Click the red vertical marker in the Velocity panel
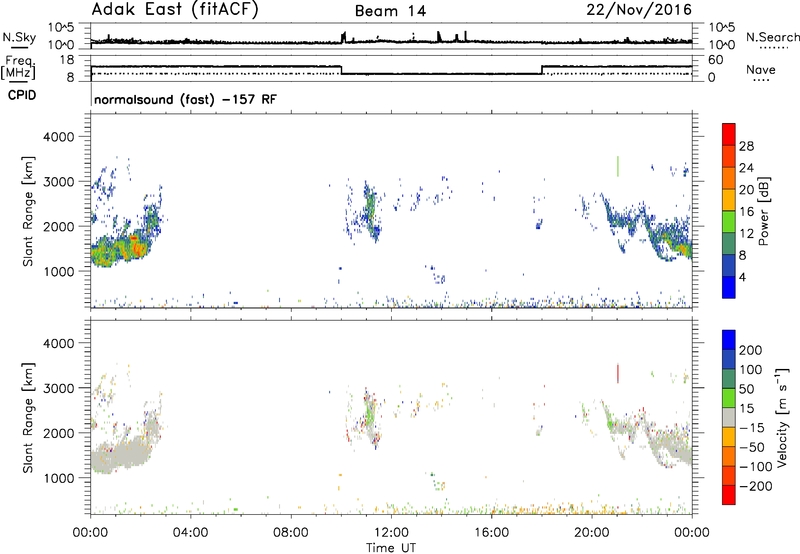This screenshot has height=554, width=800. 618,373
